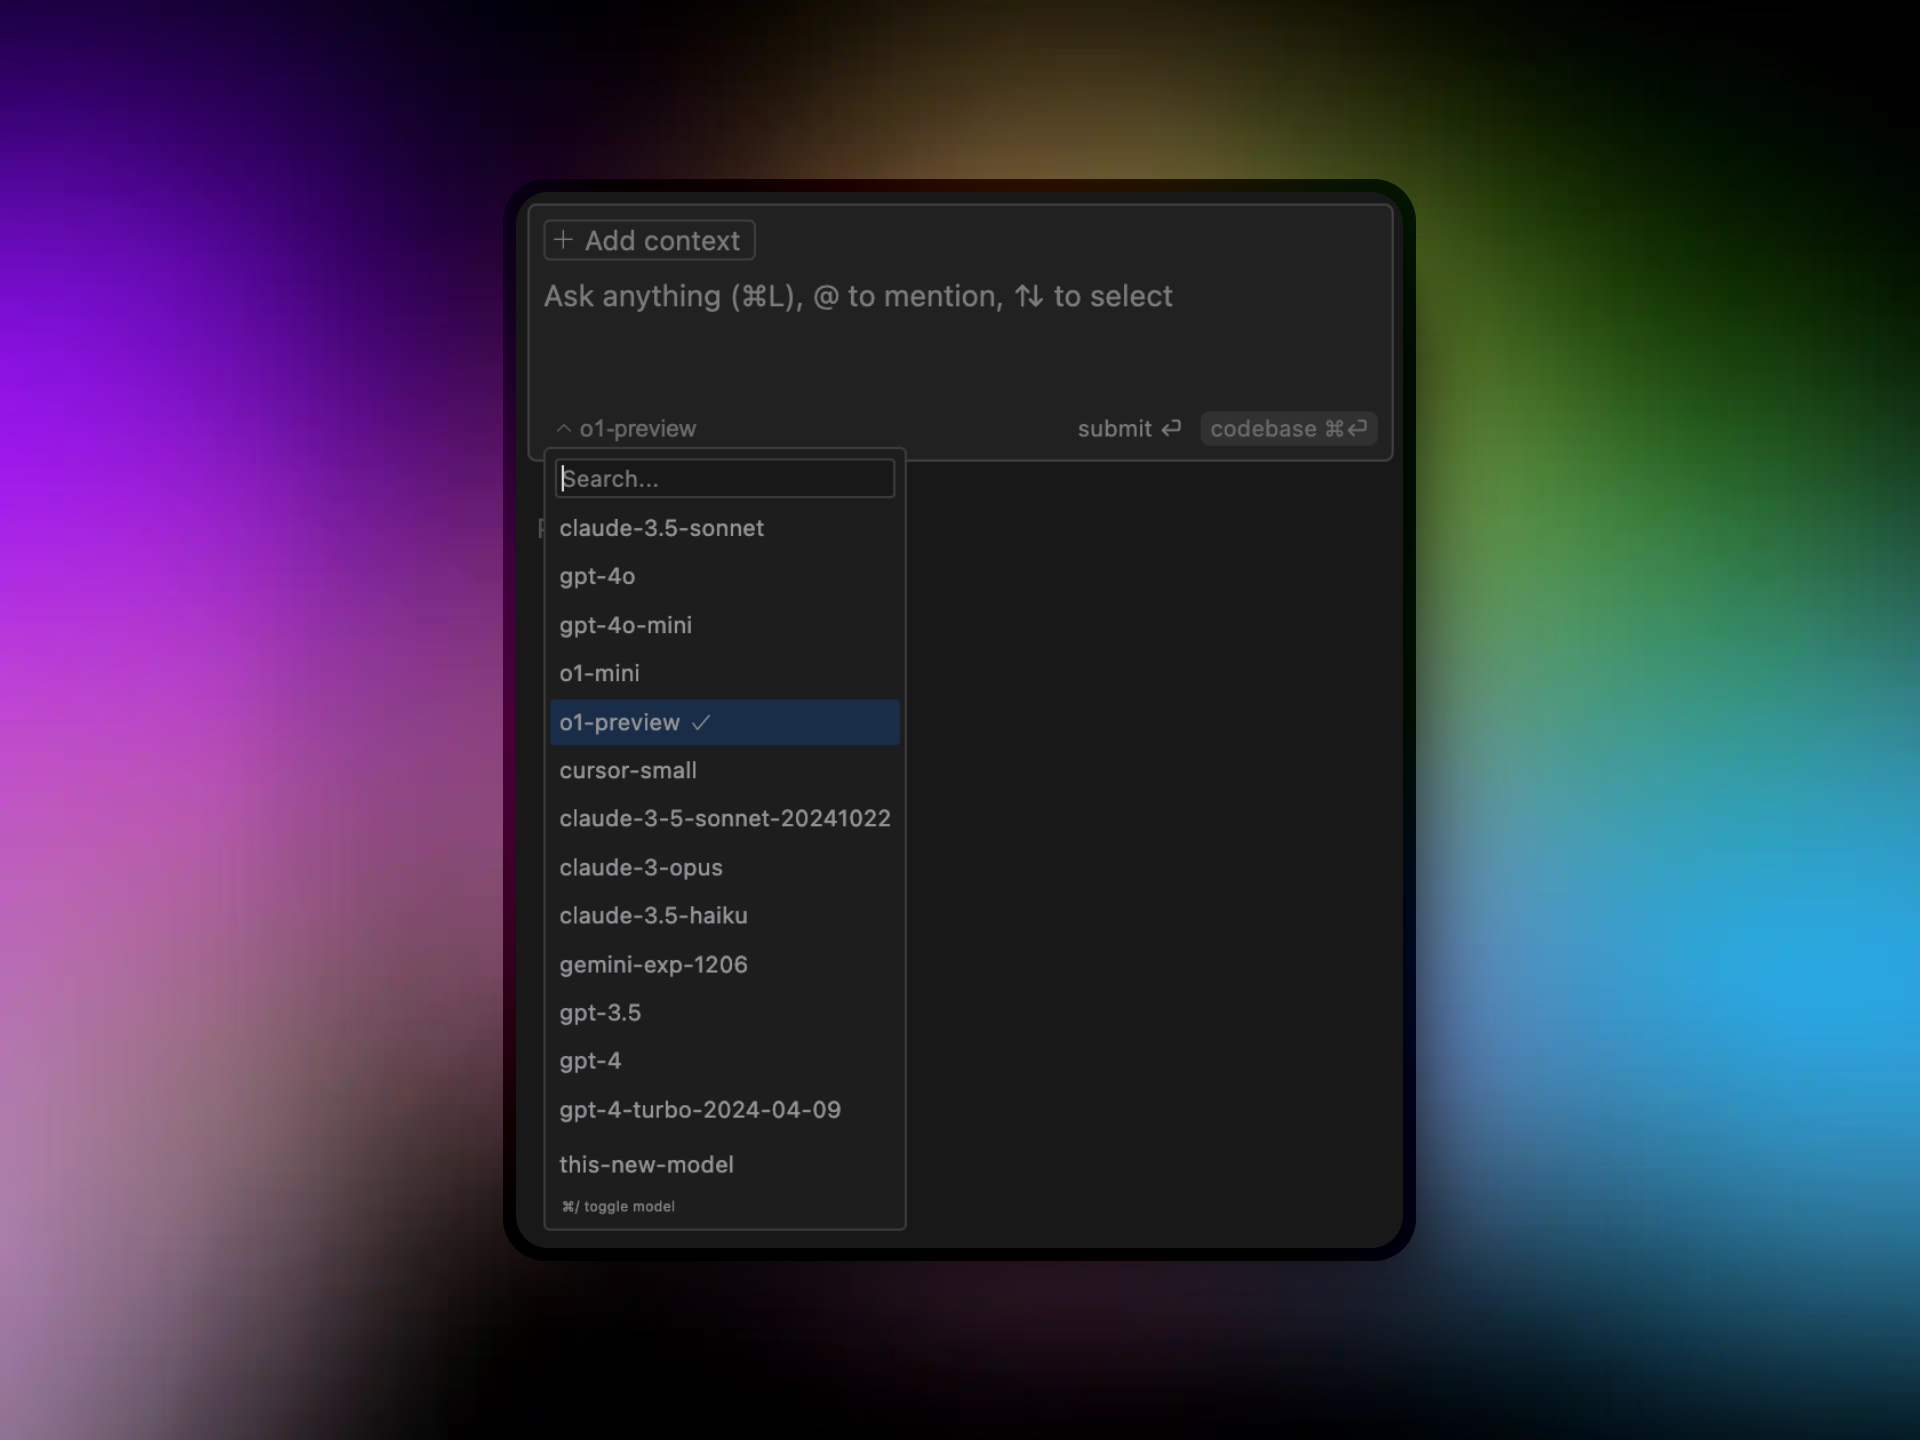Click the Add context button
Image resolution: width=1920 pixels, height=1440 pixels.
[x=649, y=240]
